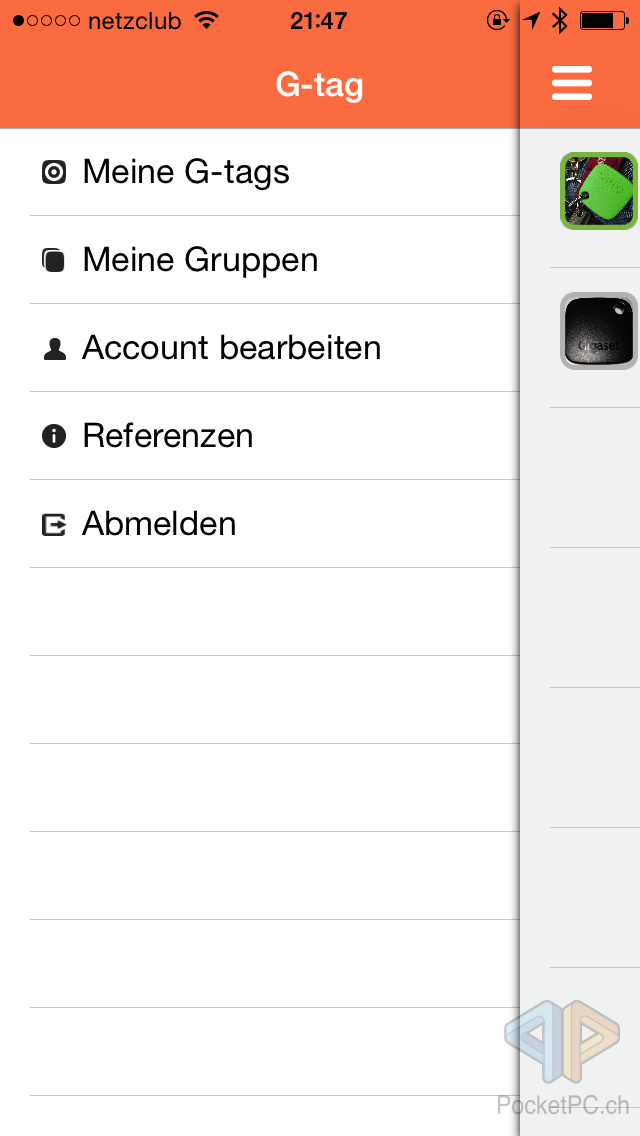Tap the Bluetooth icon in status bar
Viewport: 640px width, 1136px height.
[x=561, y=20]
